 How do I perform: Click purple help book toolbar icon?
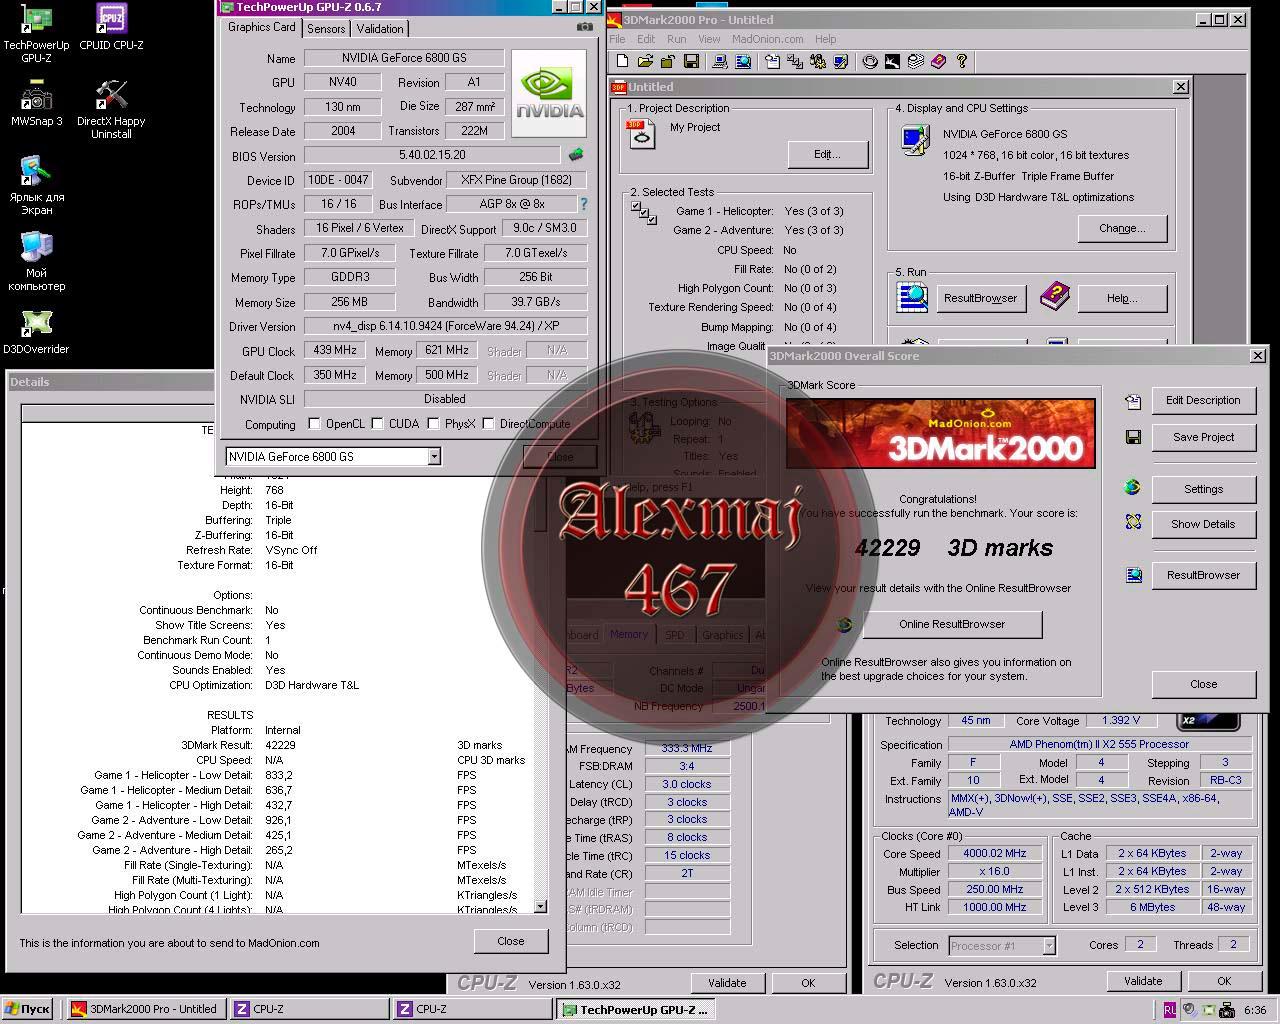pos(938,62)
